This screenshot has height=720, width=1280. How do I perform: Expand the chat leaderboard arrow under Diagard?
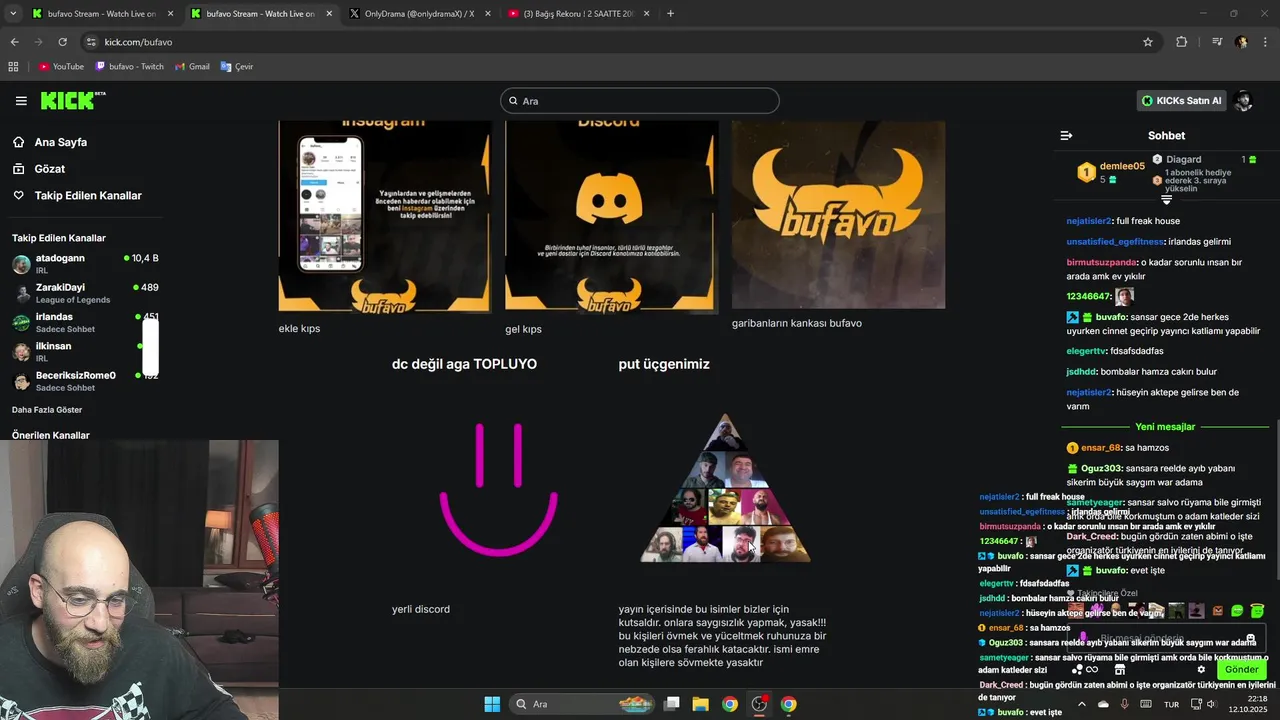1166,200
